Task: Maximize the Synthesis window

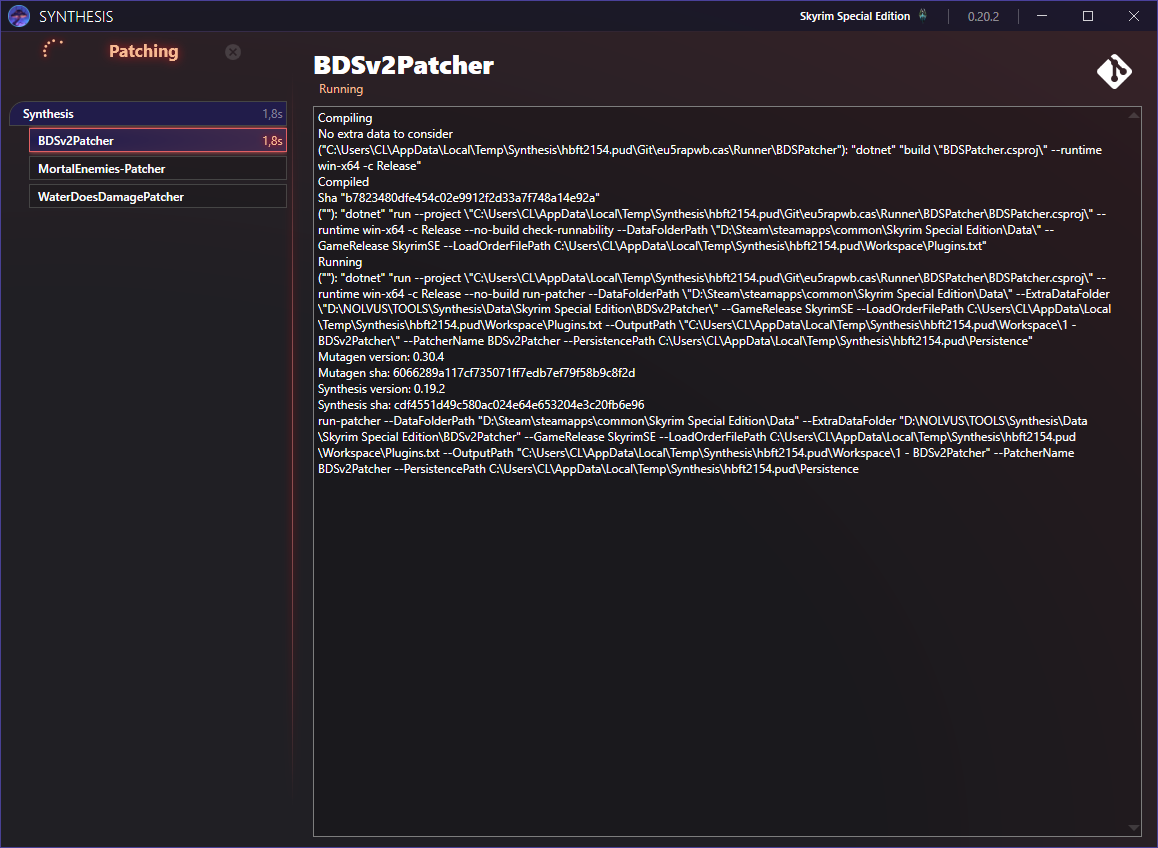Action: (x=1087, y=16)
